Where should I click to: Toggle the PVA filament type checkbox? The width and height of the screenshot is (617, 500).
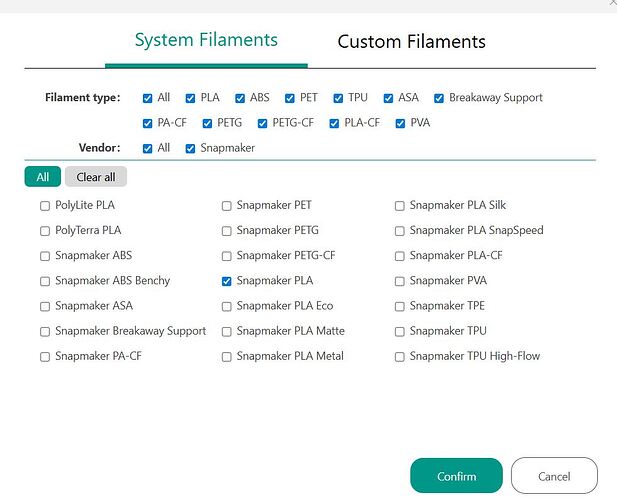tap(401, 123)
